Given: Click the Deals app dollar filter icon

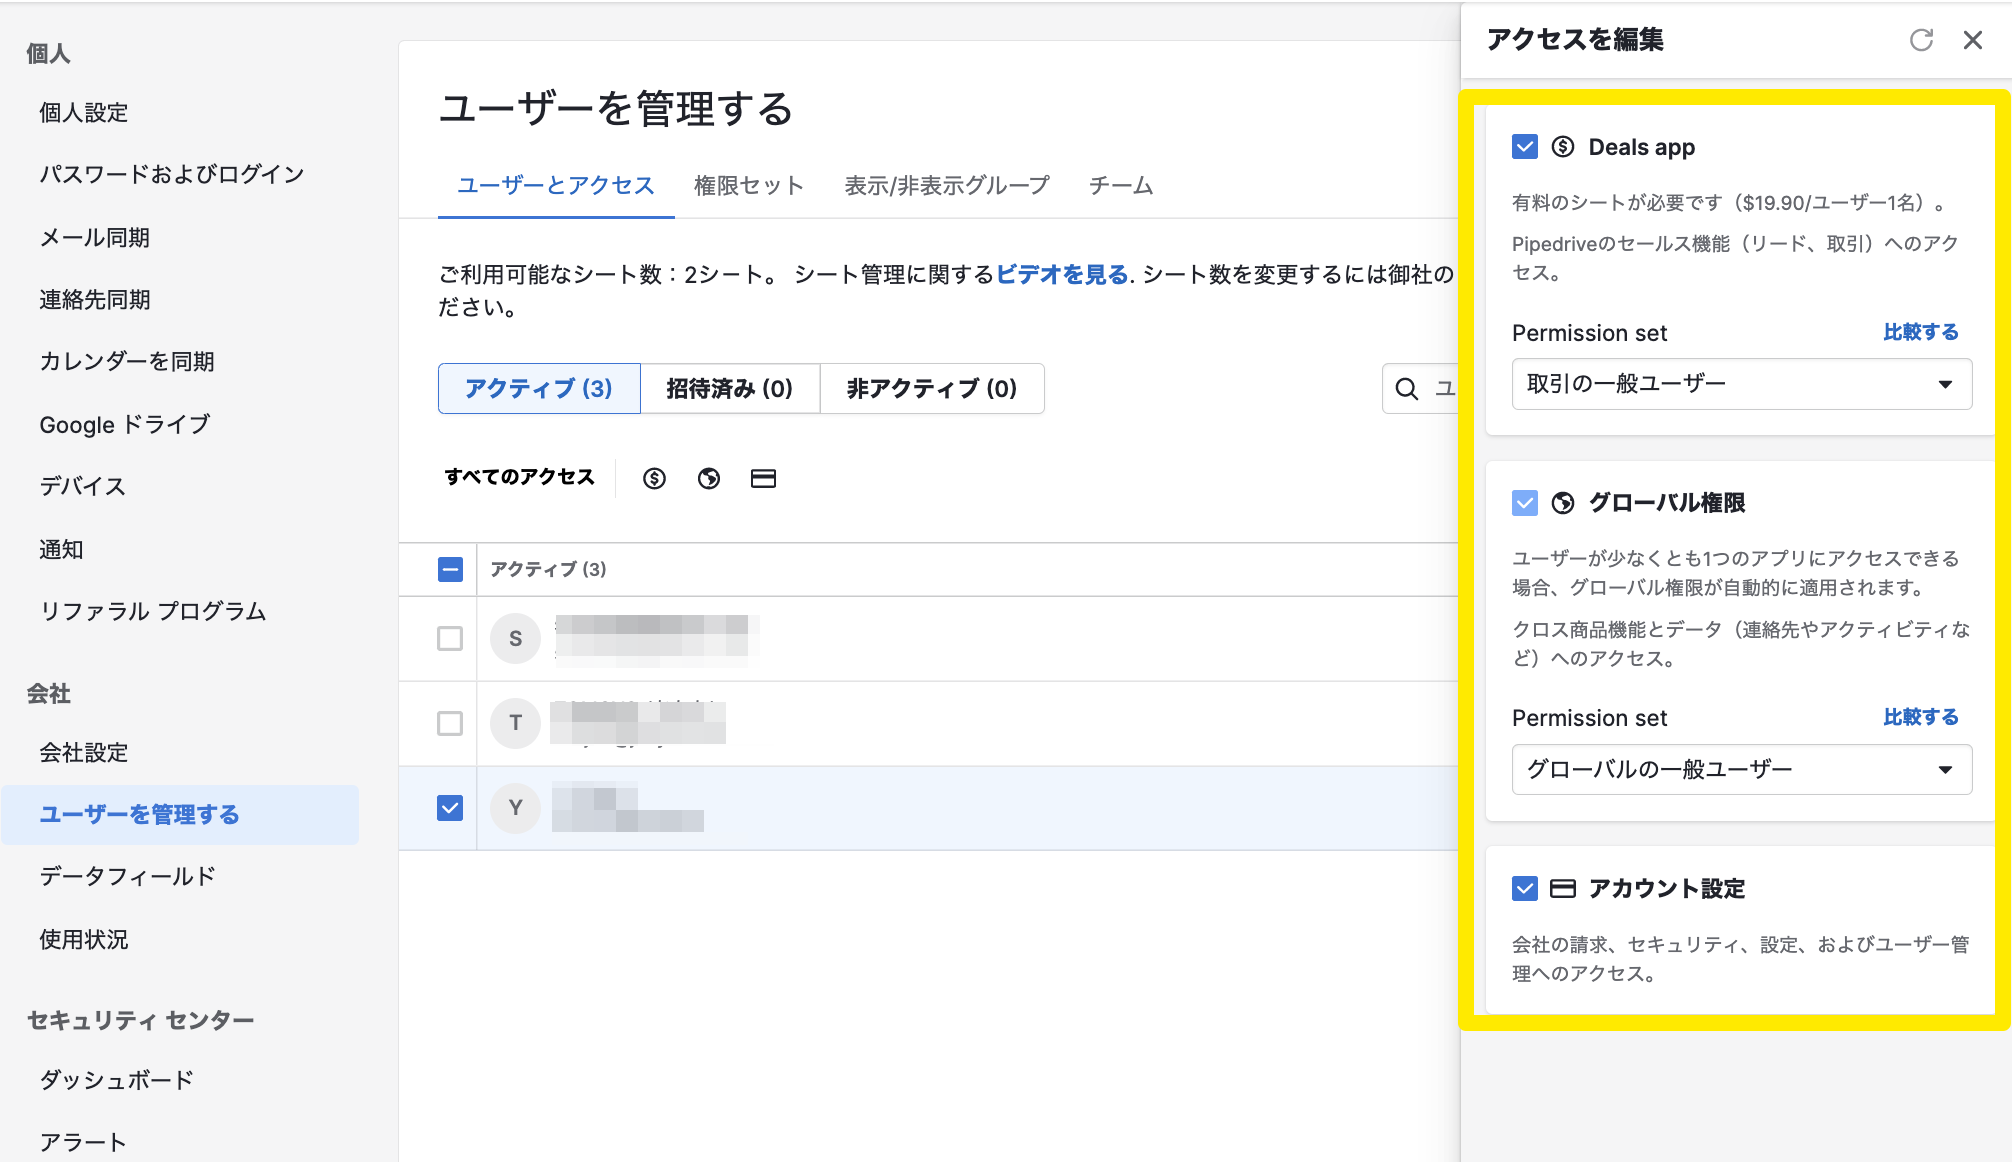Looking at the screenshot, I should pyautogui.click(x=654, y=478).
